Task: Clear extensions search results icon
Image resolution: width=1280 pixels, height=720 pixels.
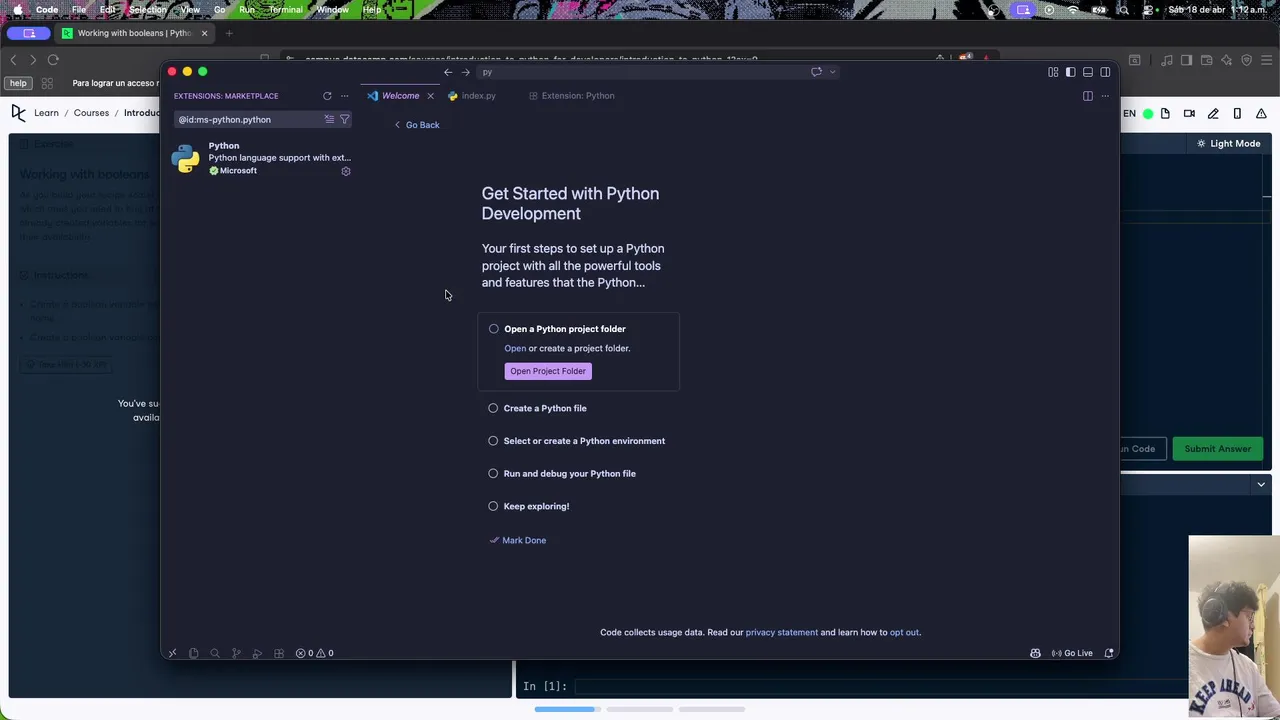Action: pos(329,119)
